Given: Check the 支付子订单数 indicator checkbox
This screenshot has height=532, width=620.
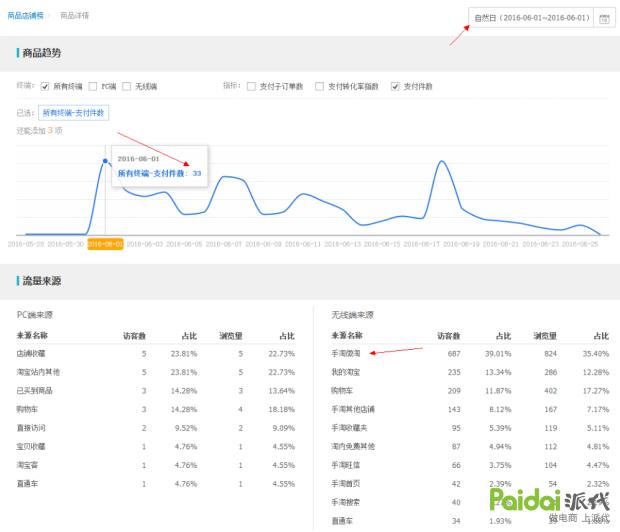Looking at the screenshot, I should click(x=251, y=86).
